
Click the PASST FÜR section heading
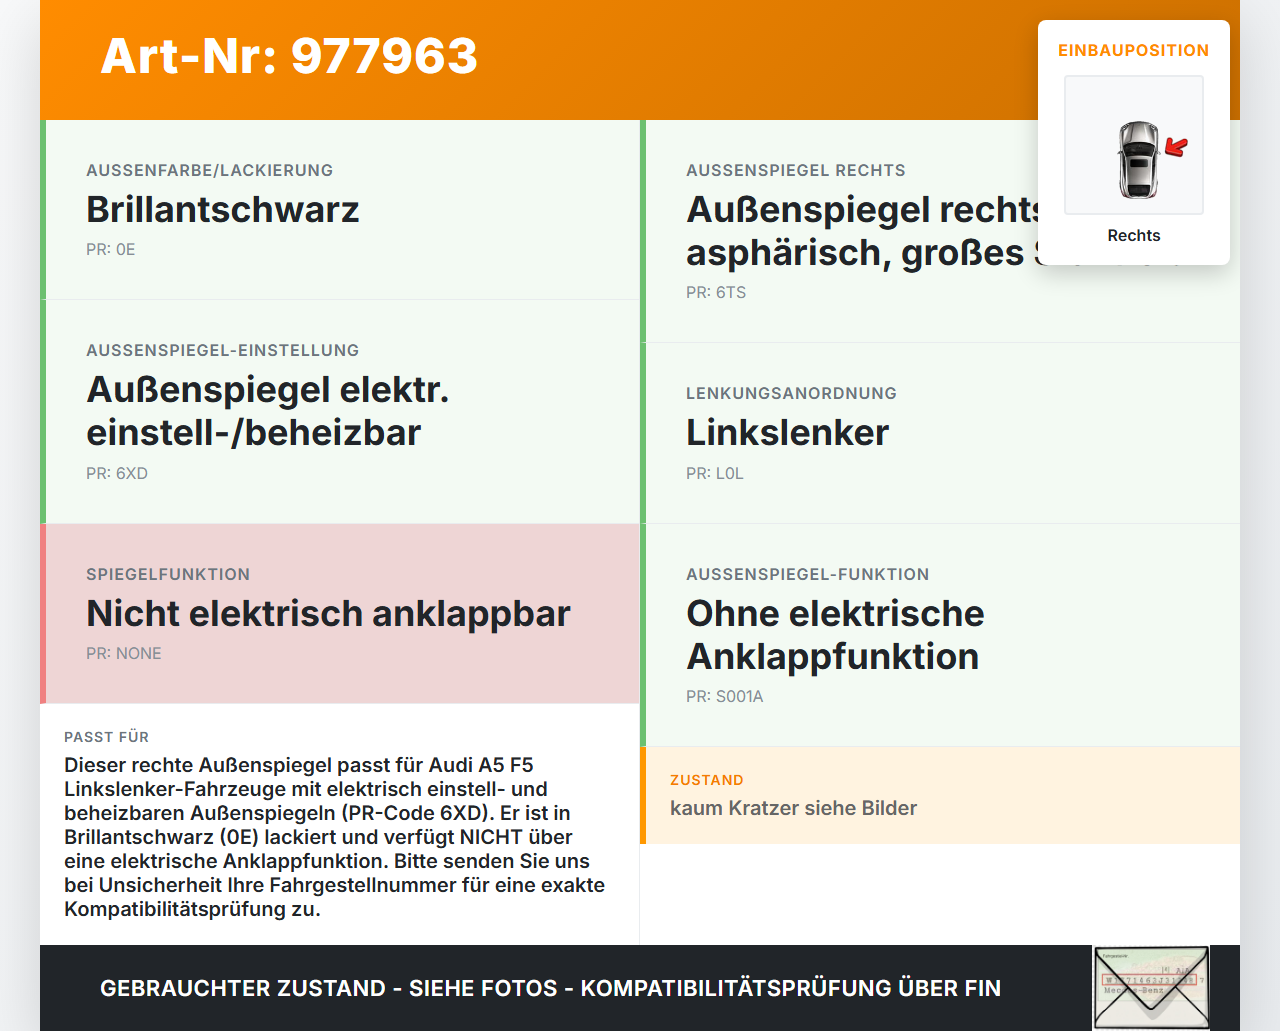[107, 737]
